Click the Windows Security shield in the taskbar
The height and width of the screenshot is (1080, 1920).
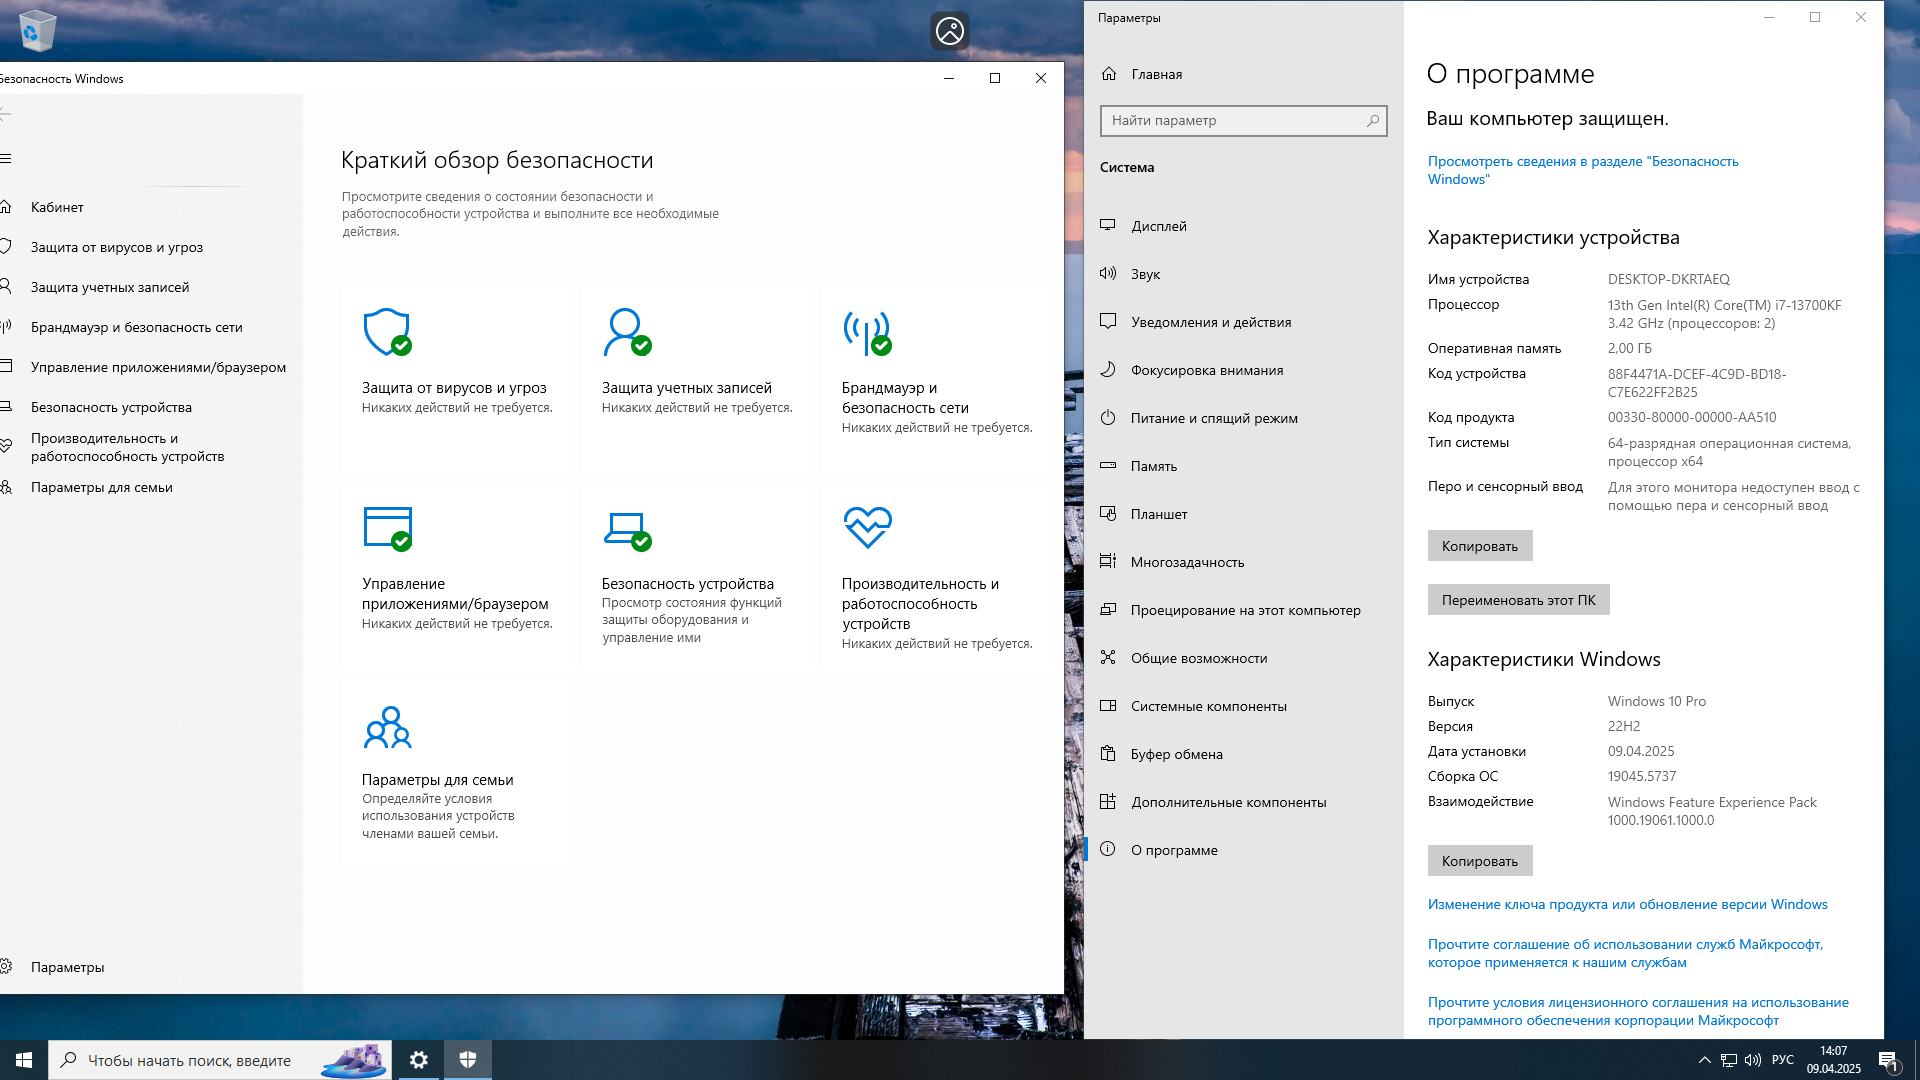tap(467, 1060)
